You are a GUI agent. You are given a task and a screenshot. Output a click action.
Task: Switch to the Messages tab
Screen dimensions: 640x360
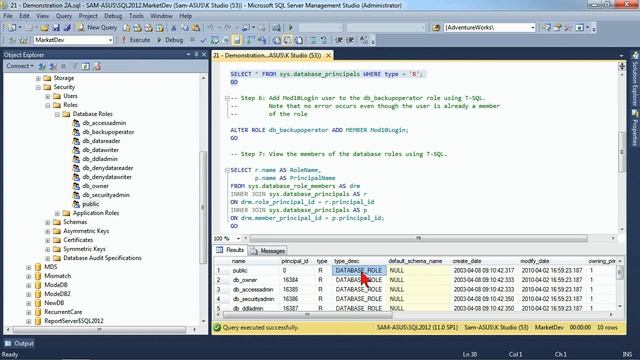point(268,251)
